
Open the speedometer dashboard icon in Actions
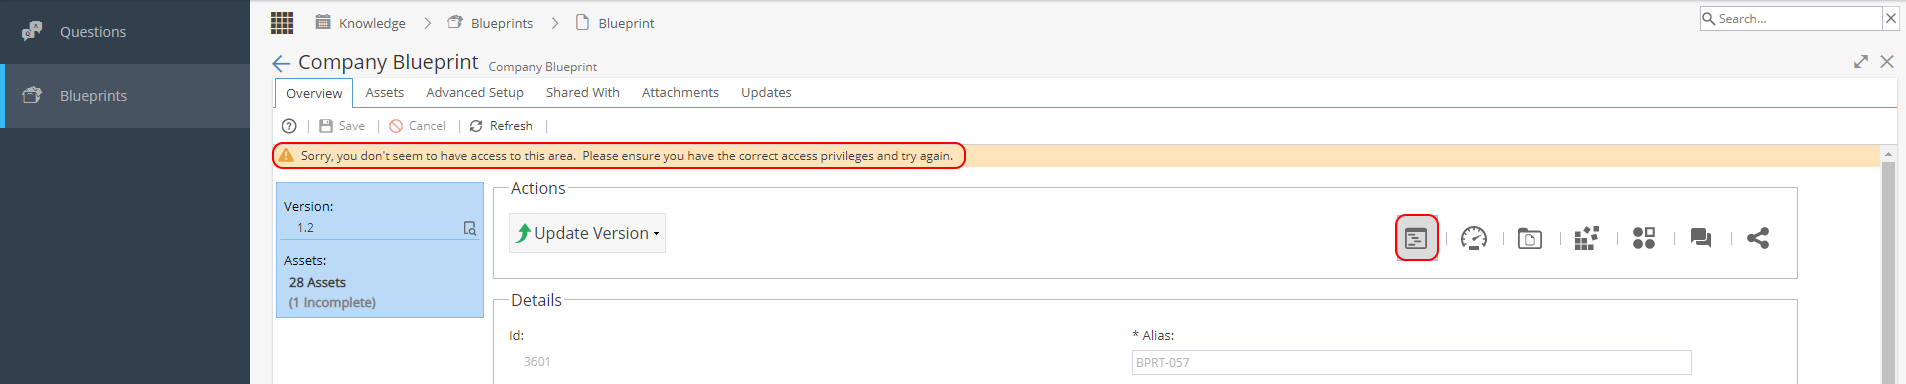click(1474, 238)
